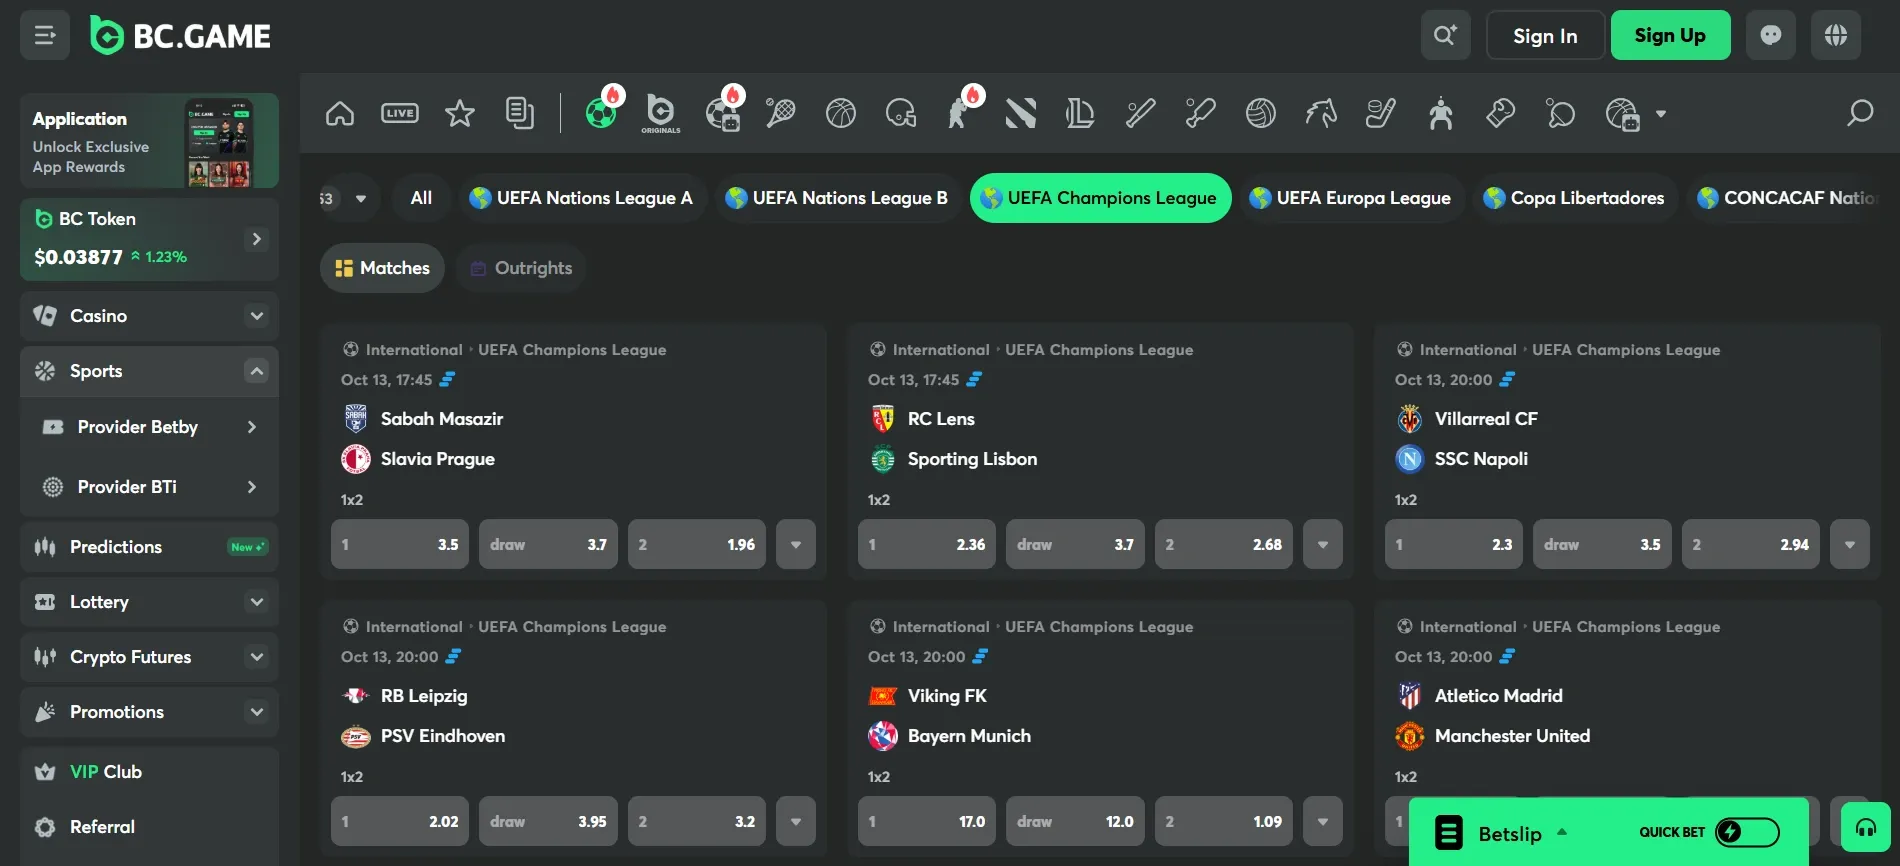Switch to the Outrights tab

521,268
